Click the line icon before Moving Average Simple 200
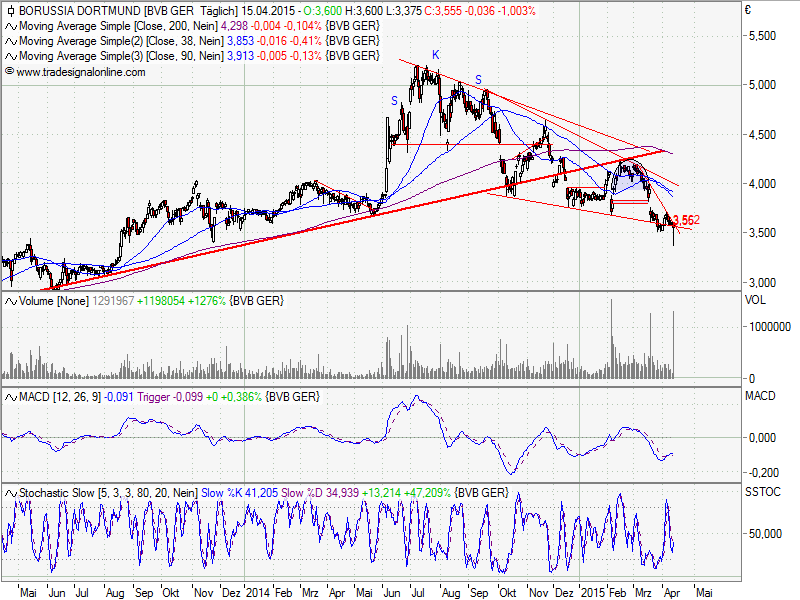Screen dimensions: 800x600 tap(11, 26)
